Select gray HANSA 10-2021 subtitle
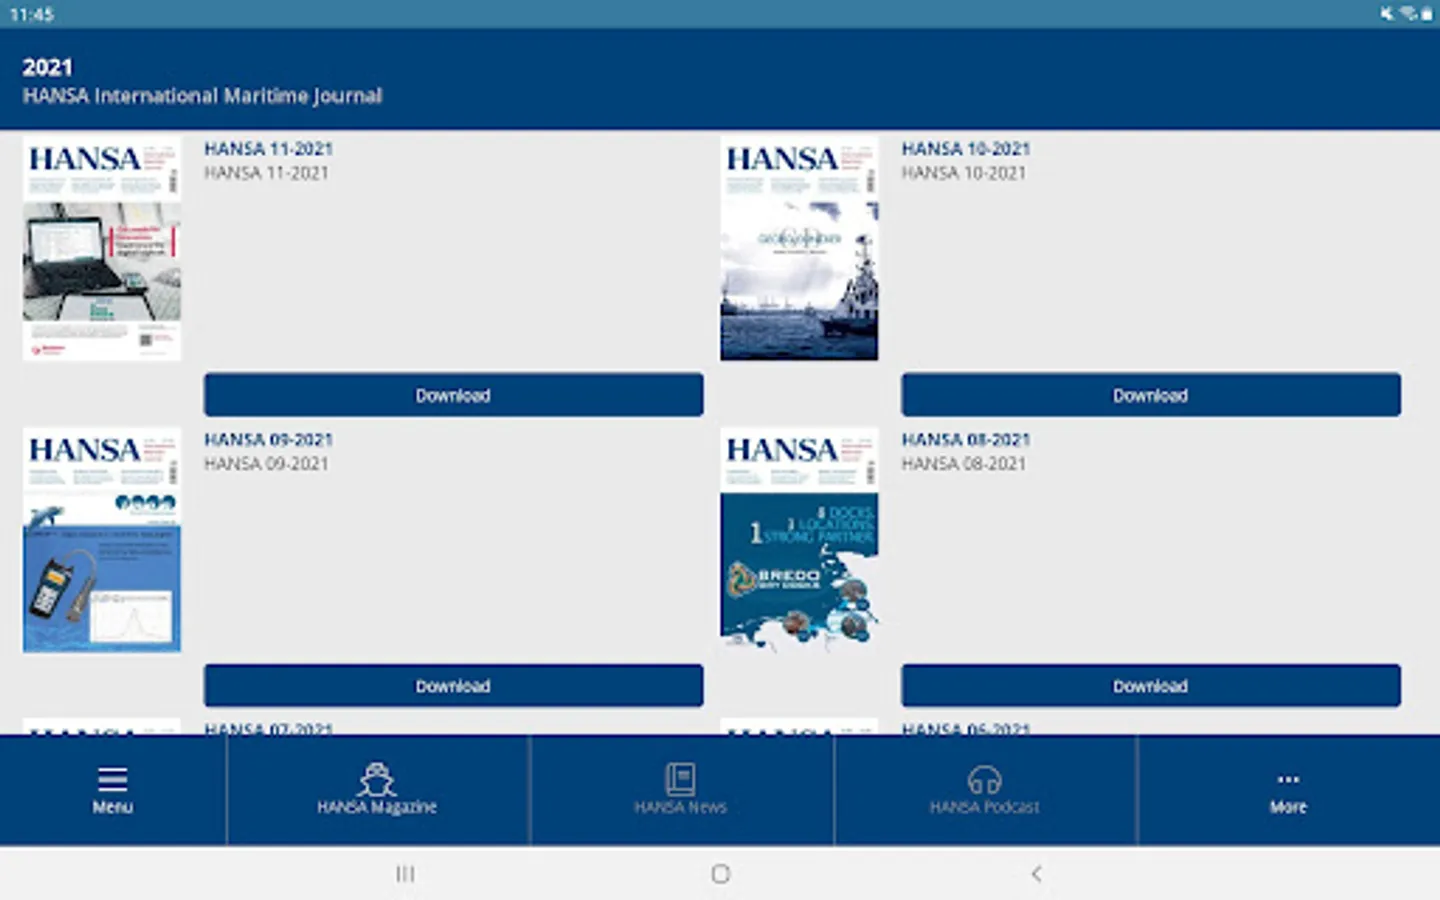The width and height of the screenshot is (1440, 900). point(963,173)
